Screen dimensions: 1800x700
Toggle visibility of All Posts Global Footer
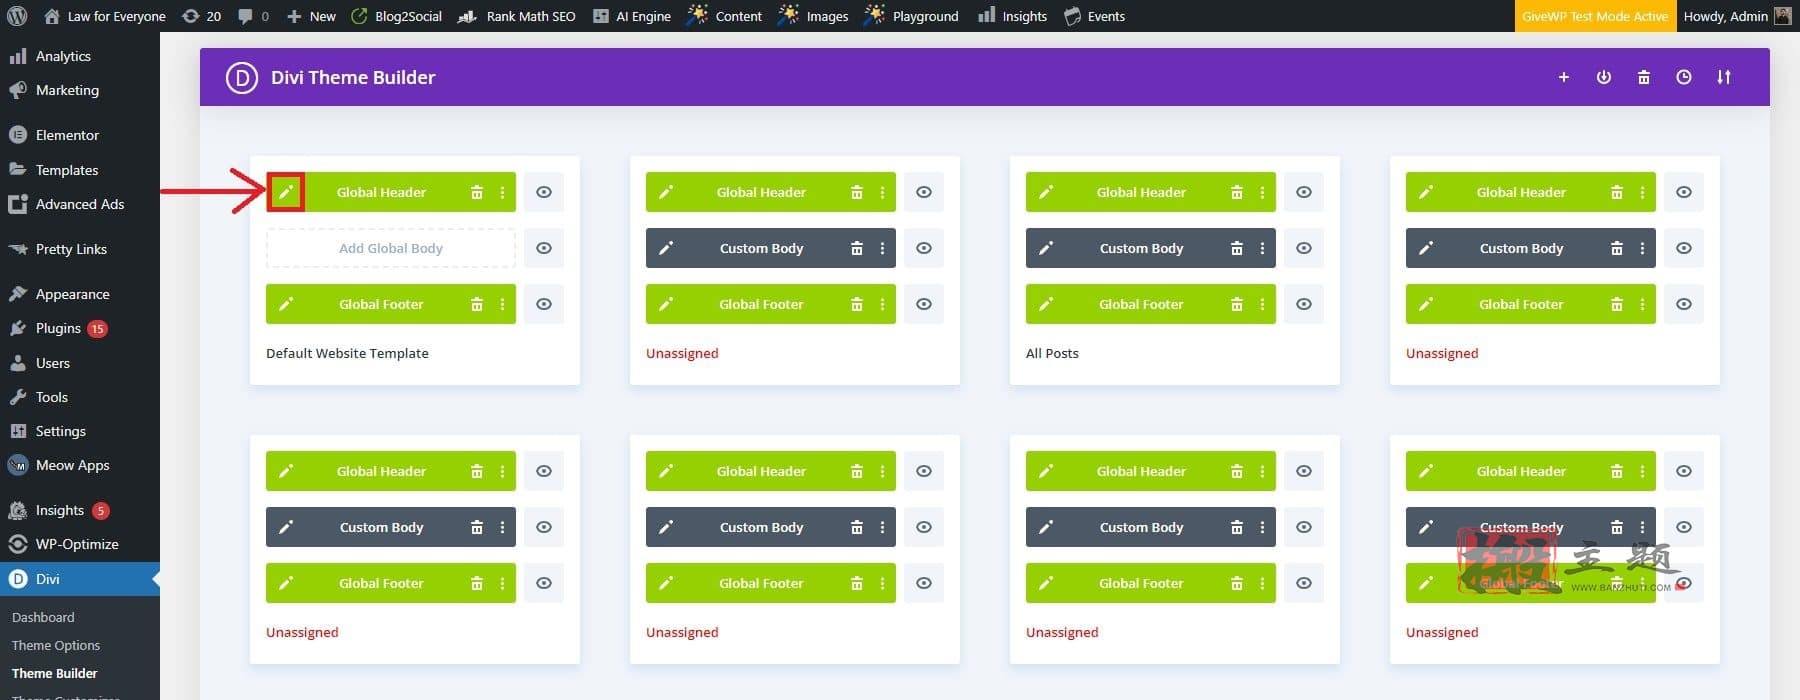[1304, 304]
